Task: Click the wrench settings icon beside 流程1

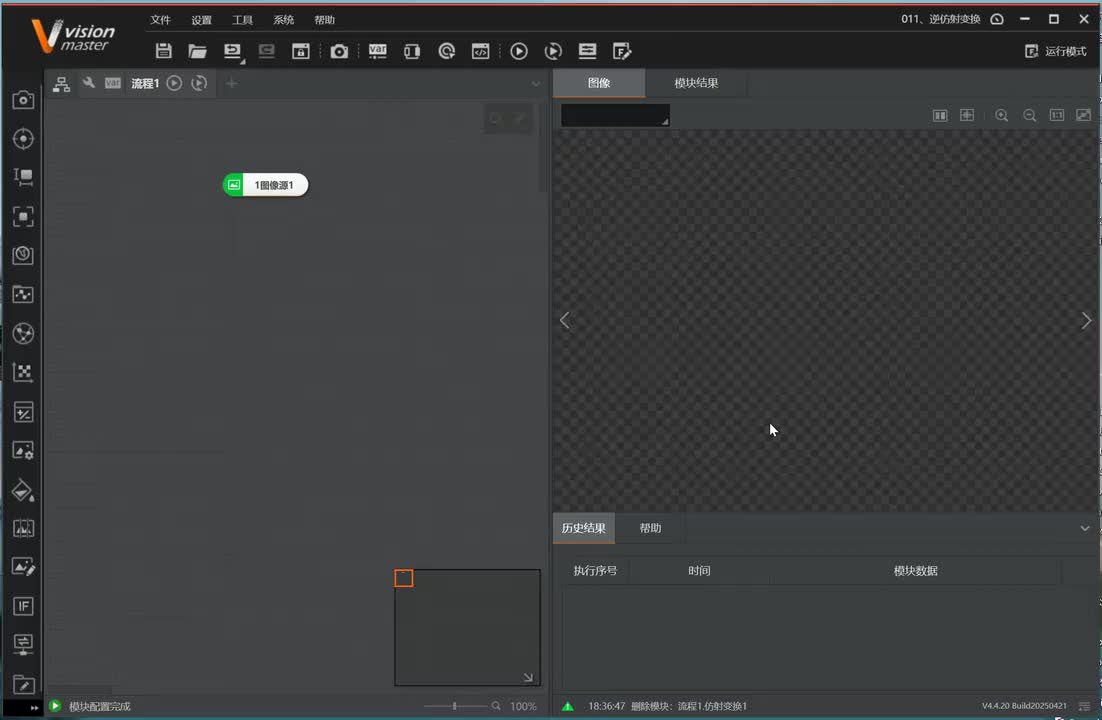Action: click(89, 83)
